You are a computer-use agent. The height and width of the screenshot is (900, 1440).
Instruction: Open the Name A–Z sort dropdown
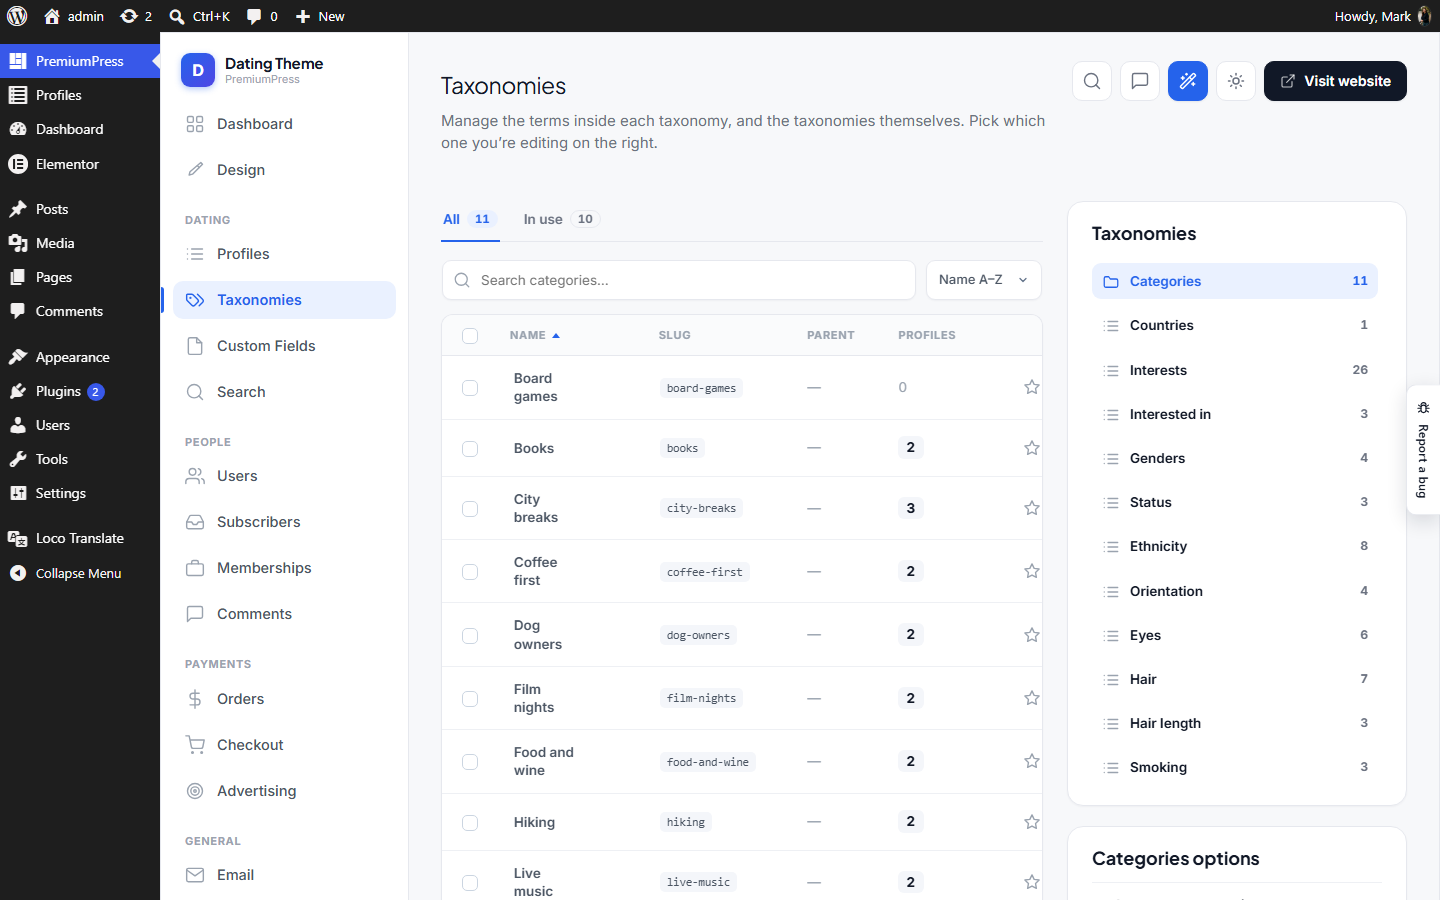[984, 280]
